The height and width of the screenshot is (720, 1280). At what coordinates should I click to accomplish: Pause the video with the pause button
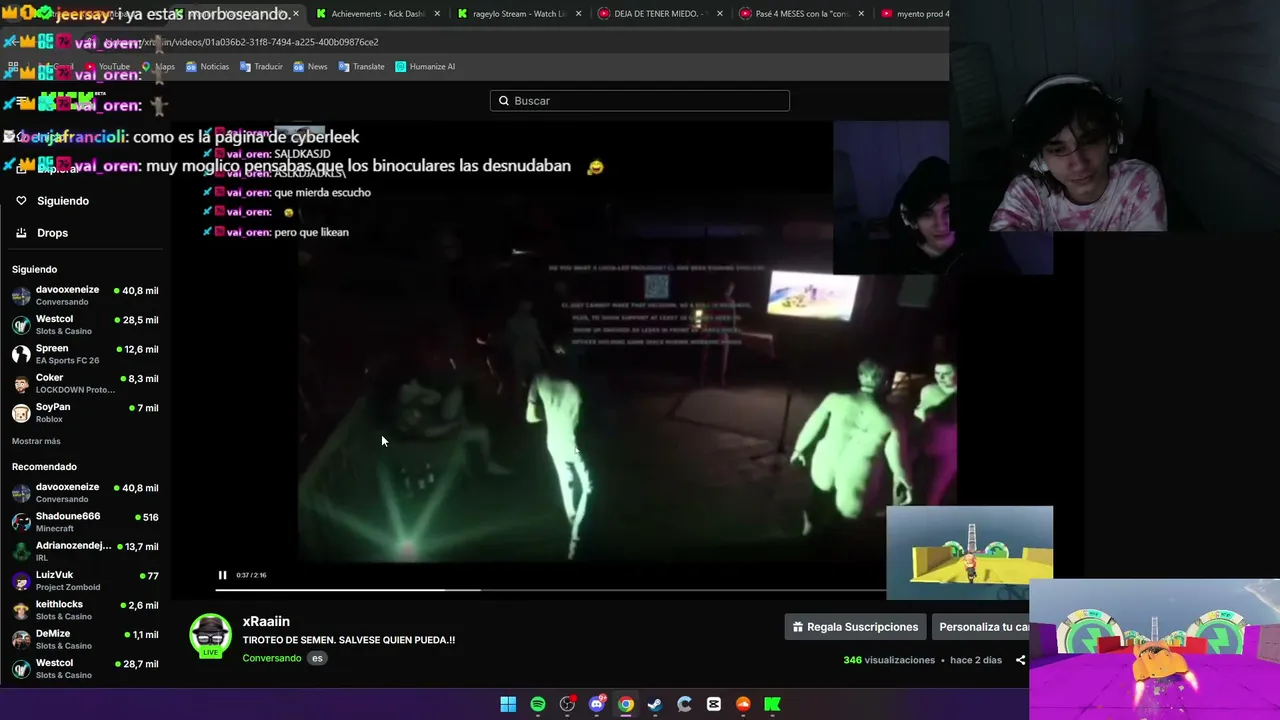[x=222, y=575]
